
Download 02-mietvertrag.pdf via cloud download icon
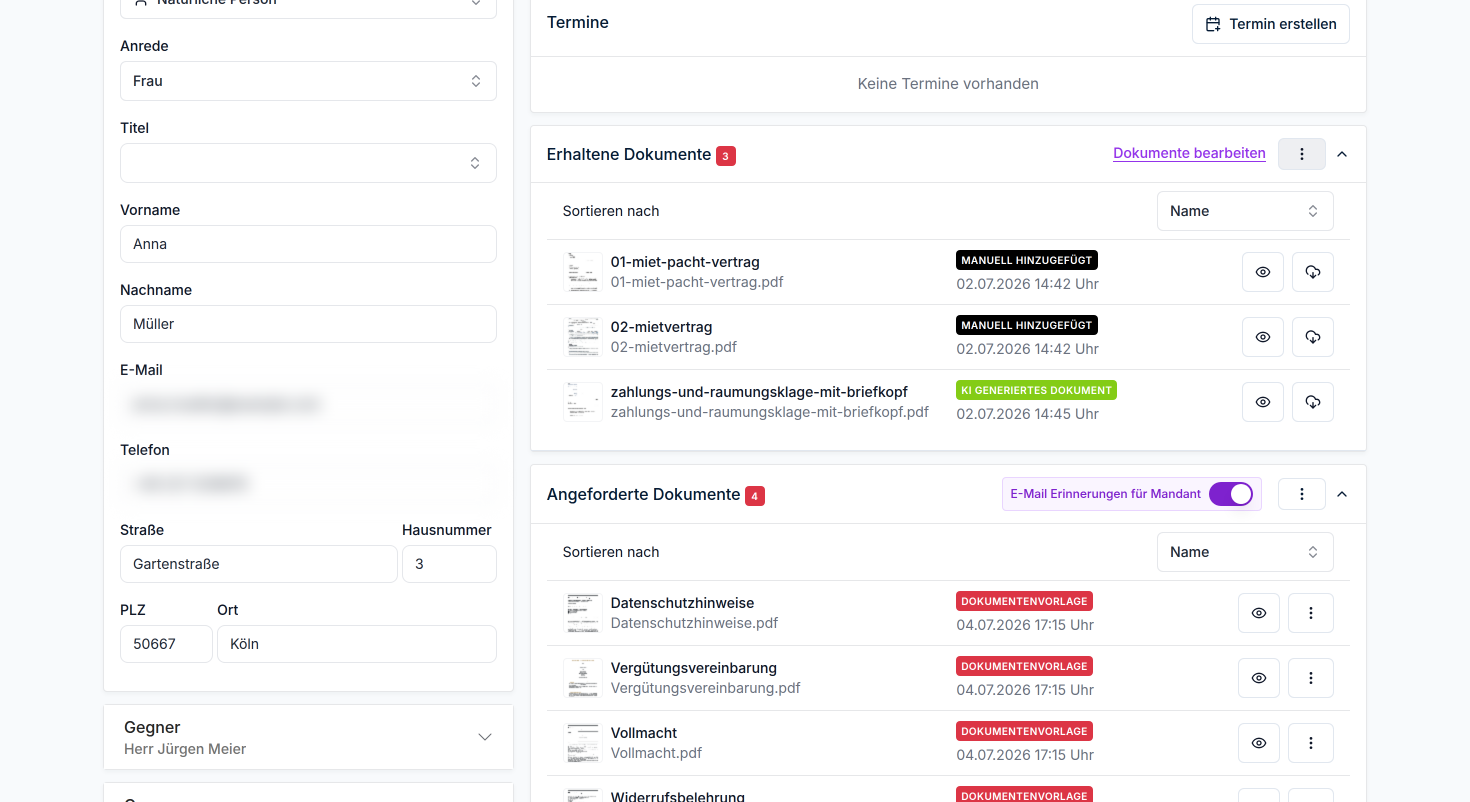1313,337
